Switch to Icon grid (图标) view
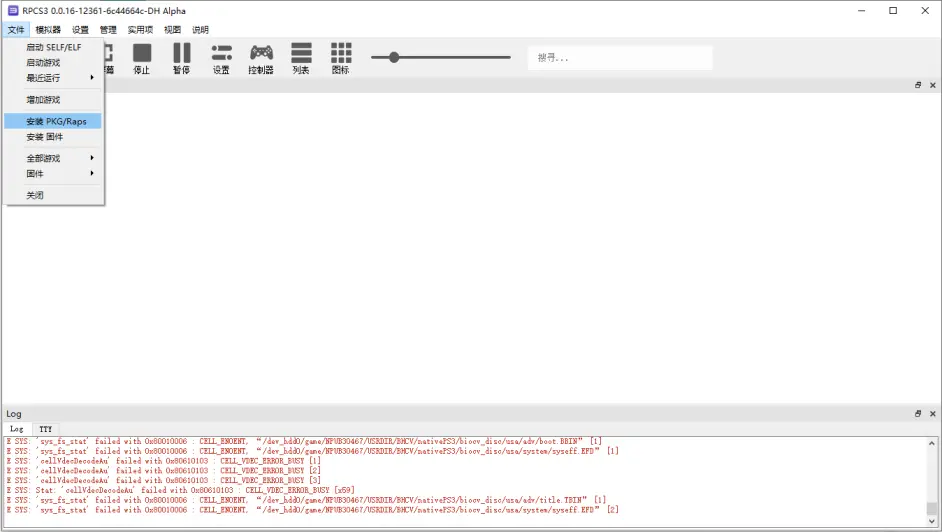The width and height of the screenshot is (942, 532). 341,58
